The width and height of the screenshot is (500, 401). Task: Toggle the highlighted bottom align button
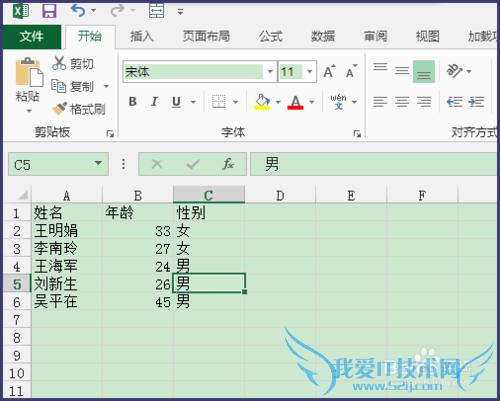coord(424,71)
